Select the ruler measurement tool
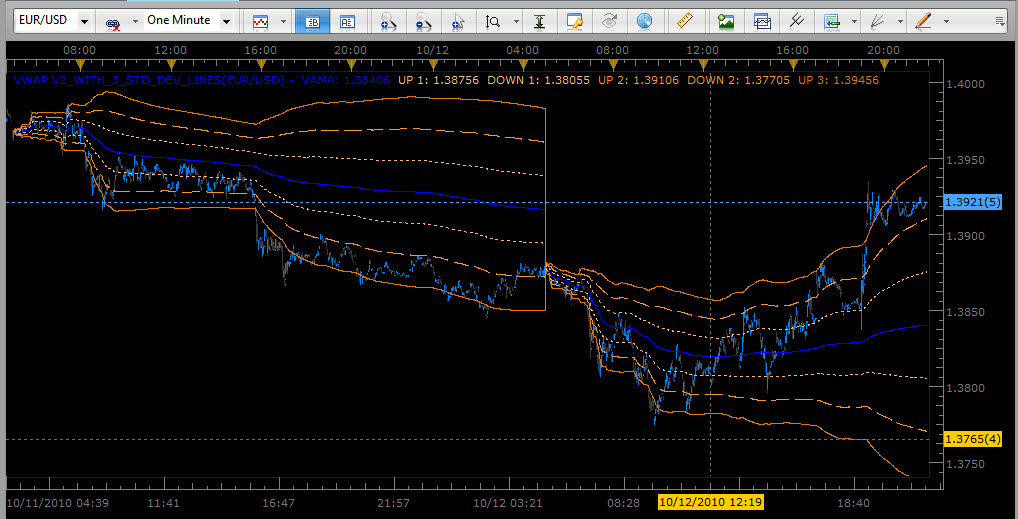 tap(685, 22)
